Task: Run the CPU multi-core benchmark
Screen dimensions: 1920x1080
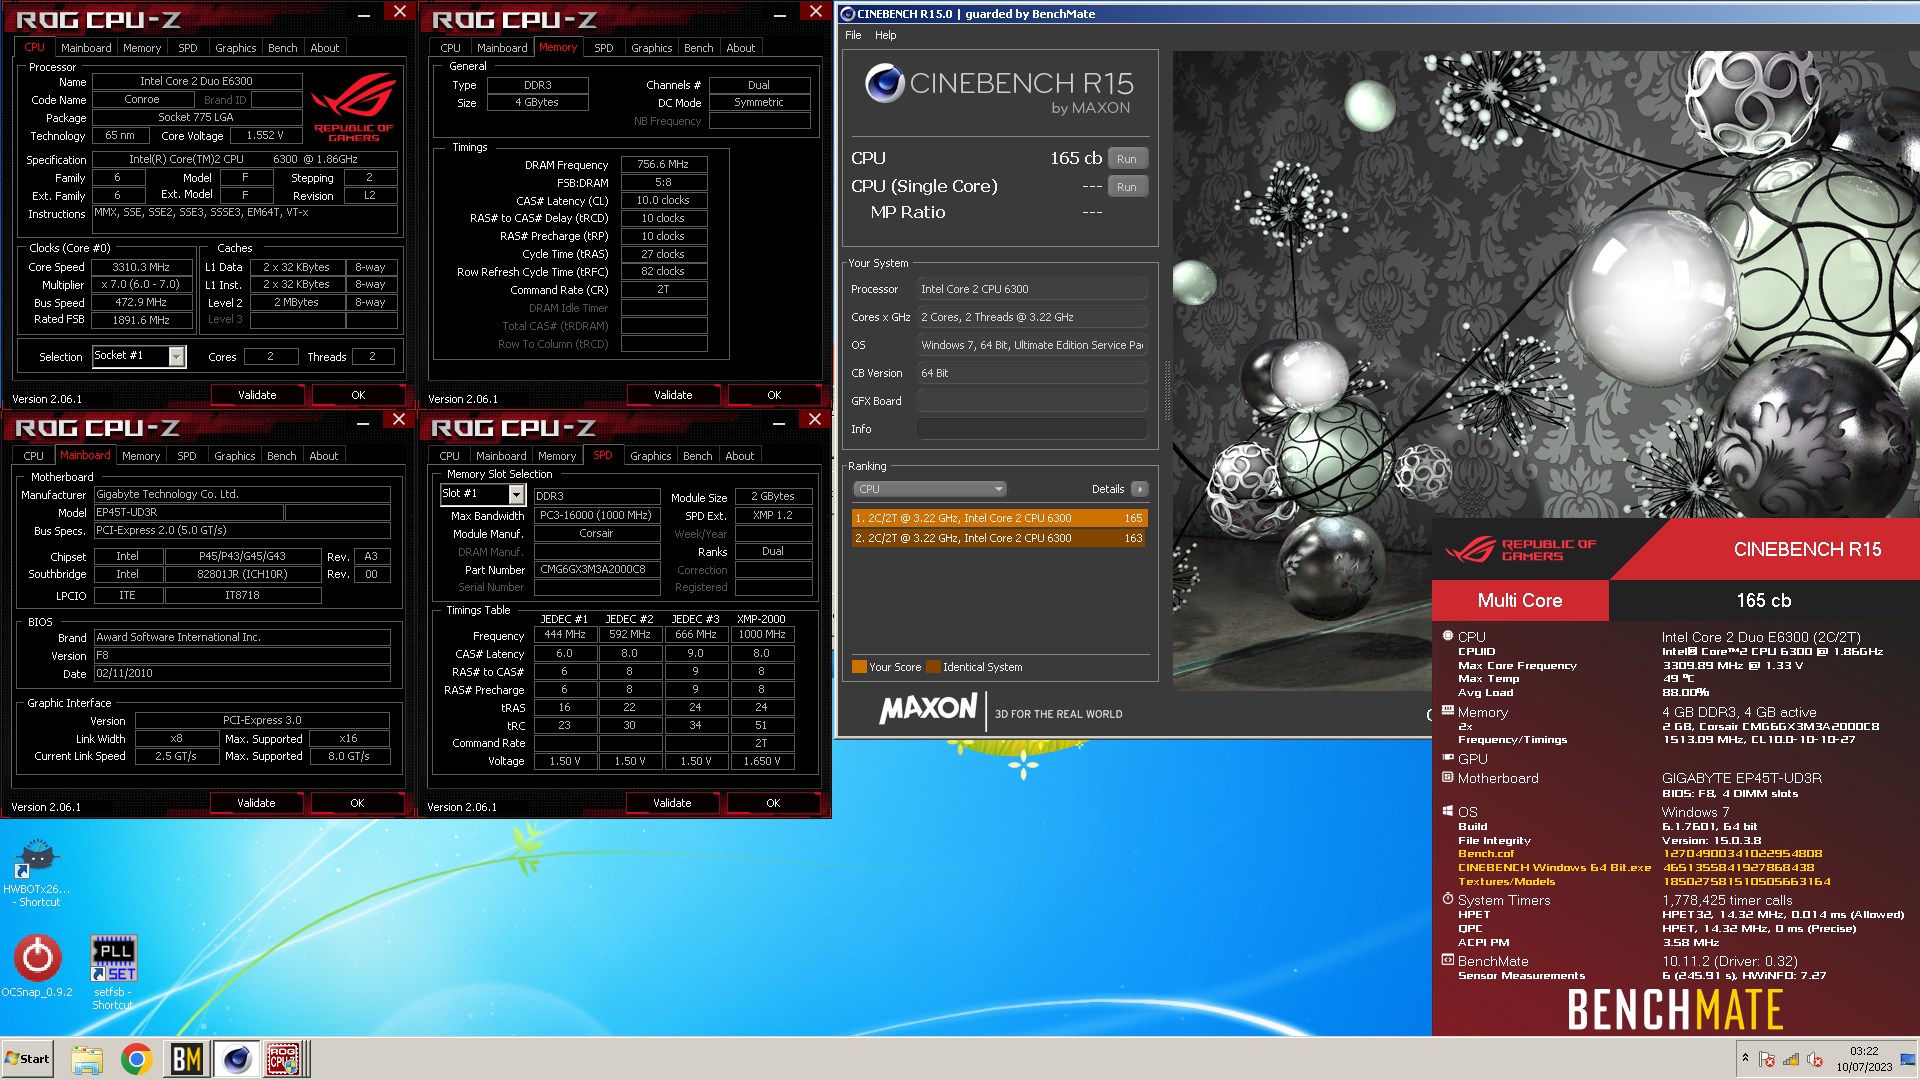Action: click(1127, 159)
